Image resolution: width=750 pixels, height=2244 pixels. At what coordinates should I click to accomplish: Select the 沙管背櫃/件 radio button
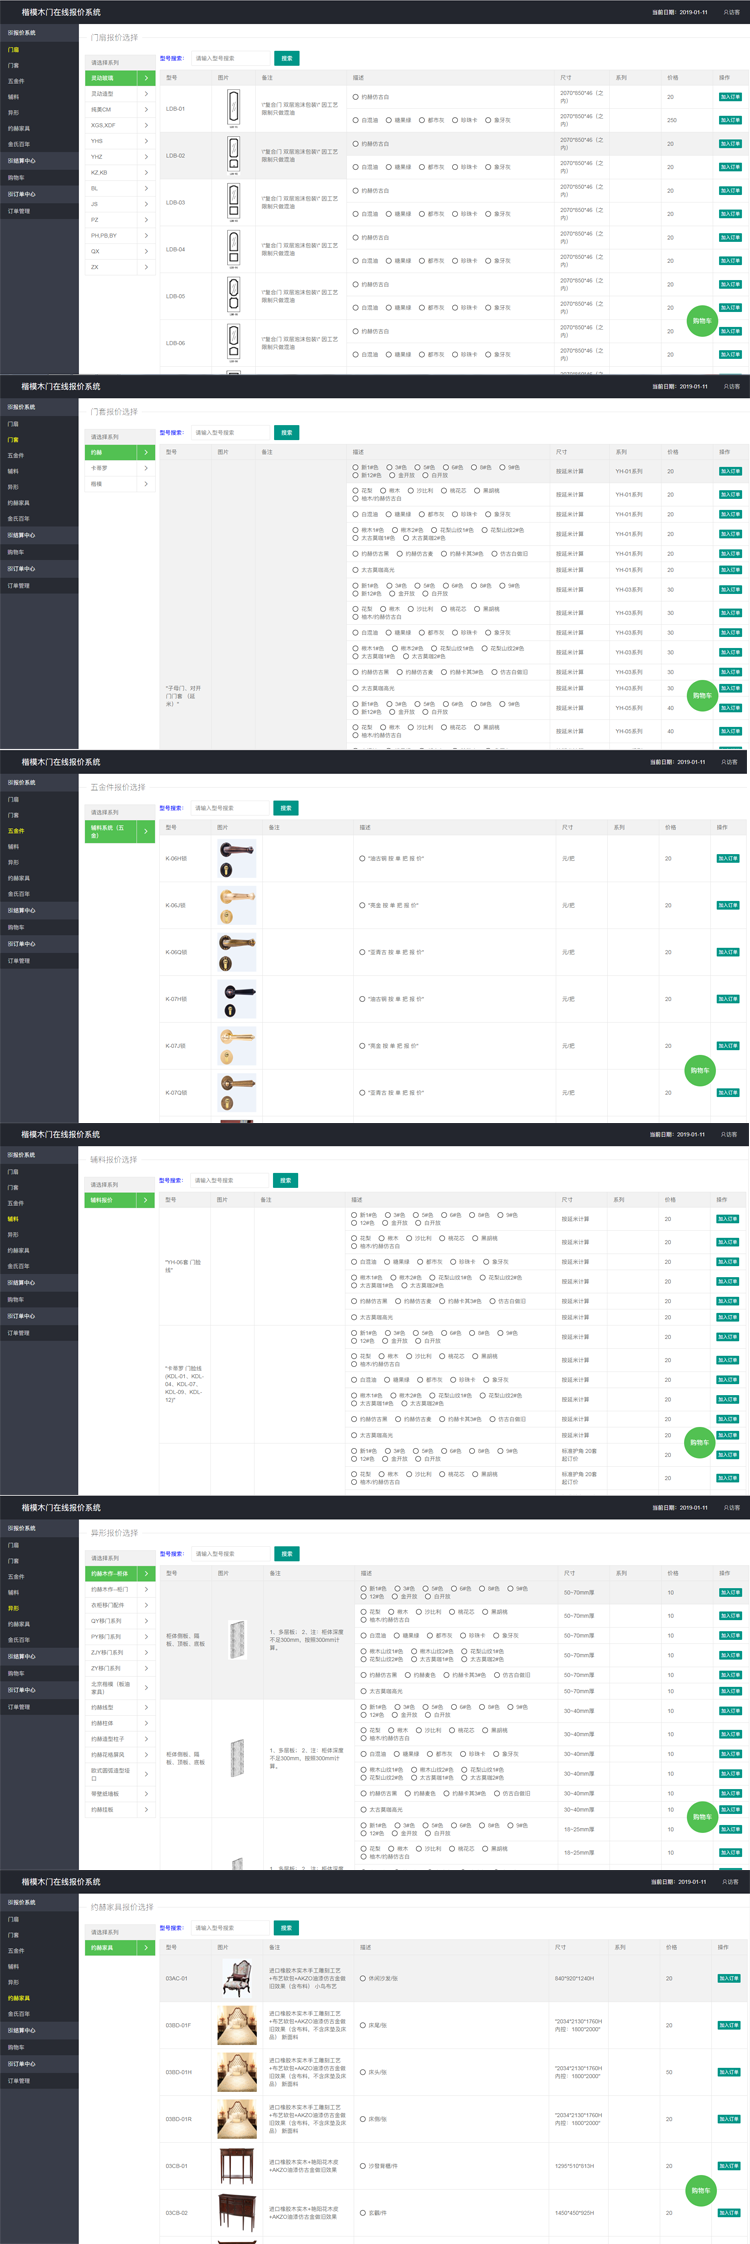click(363, 2166)
